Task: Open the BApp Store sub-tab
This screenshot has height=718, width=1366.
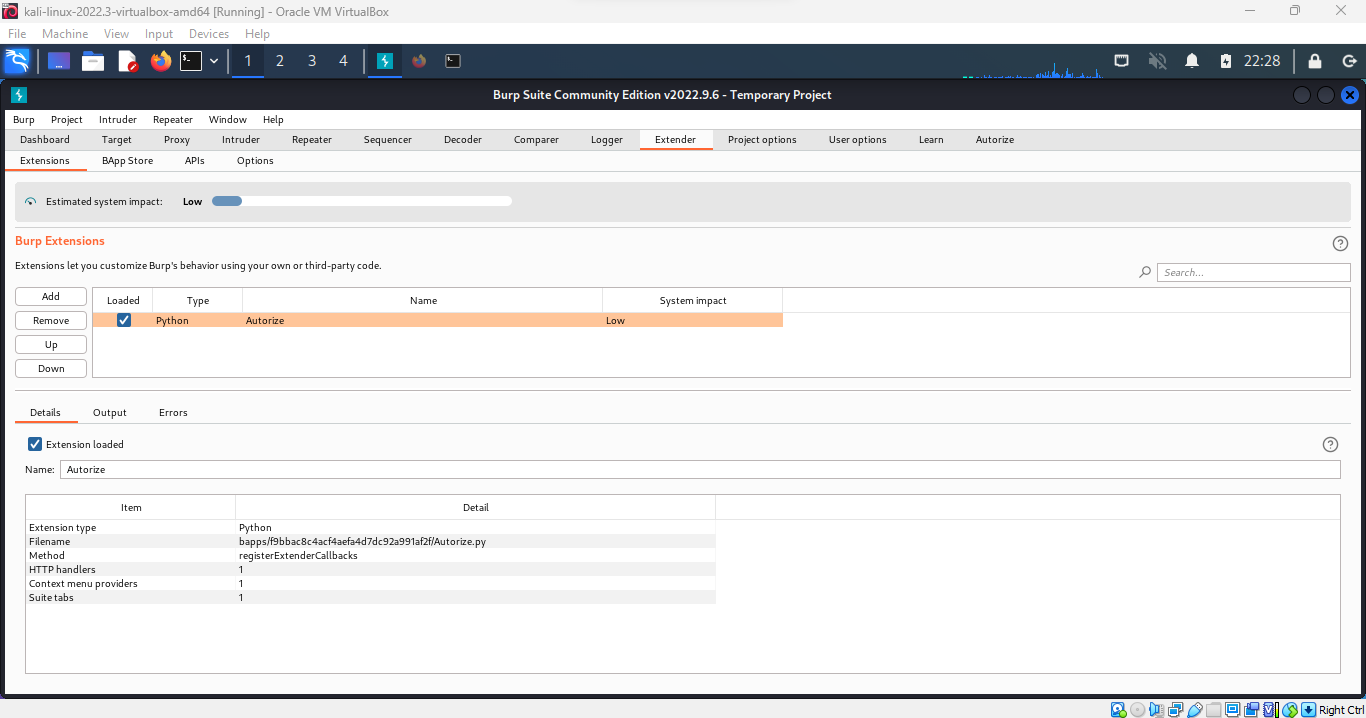Action: point(128,161)
